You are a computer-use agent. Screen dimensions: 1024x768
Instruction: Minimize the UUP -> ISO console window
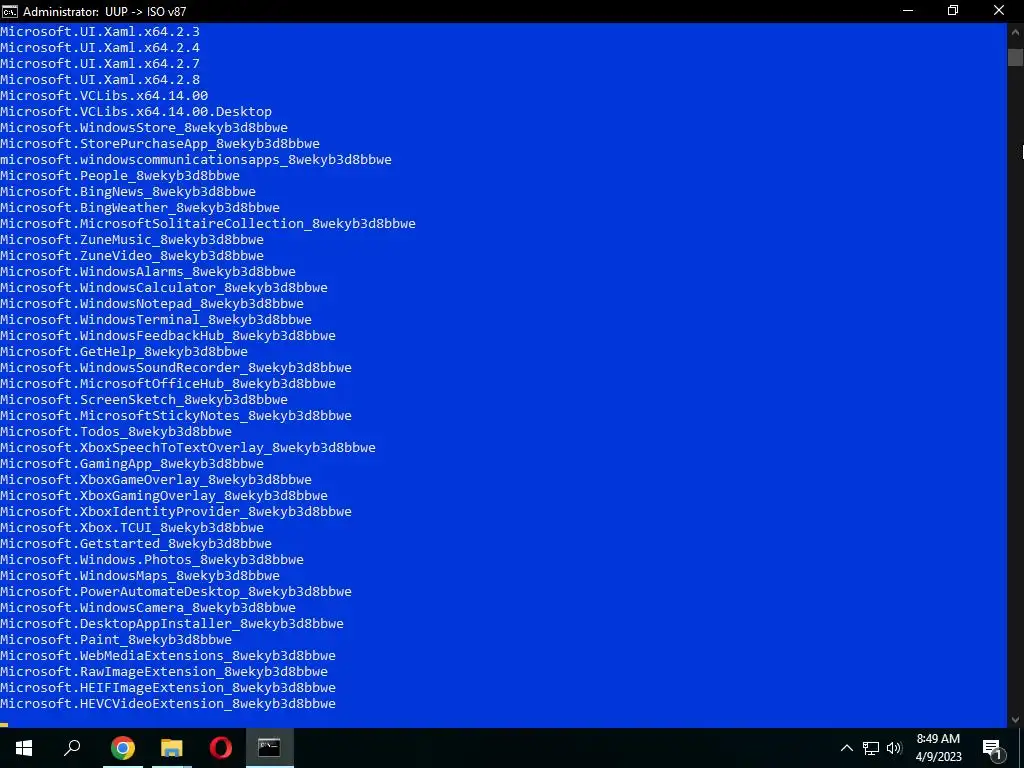coord(908,11)
